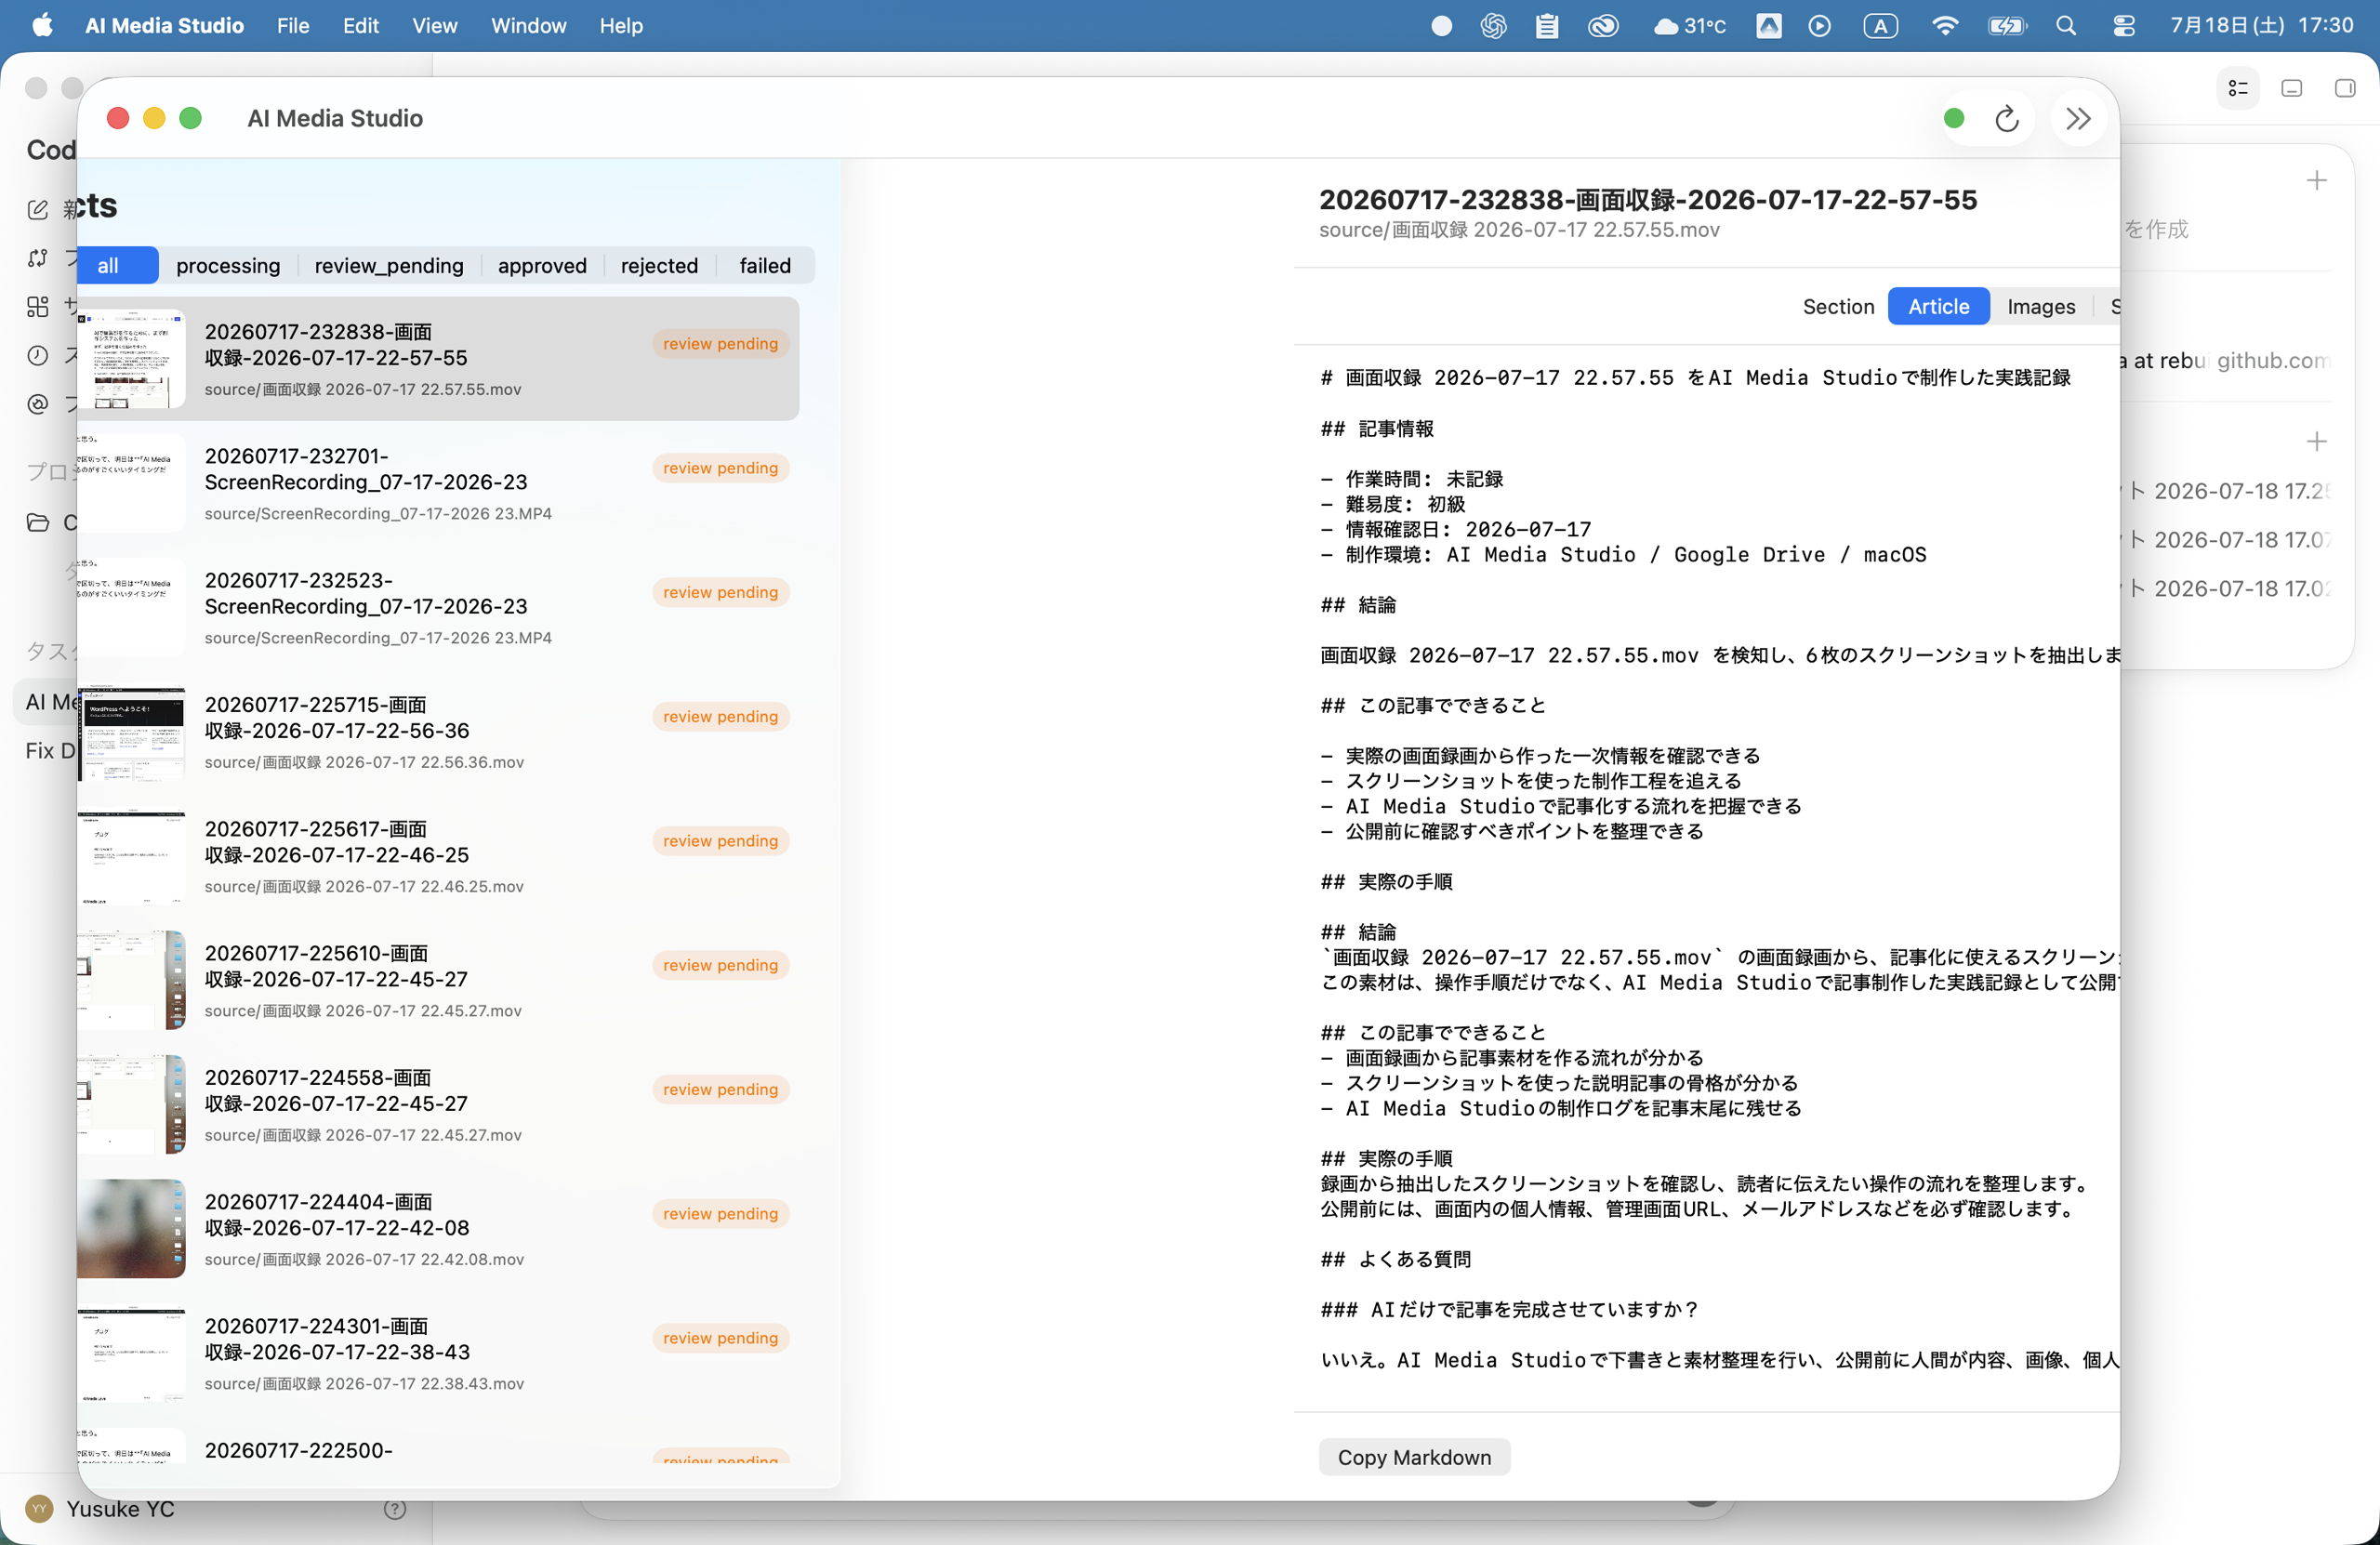Screen dimensions: 2380x1545
Task: Open Wi-Fi status in menu bar
Action: [x=1944, y=26]
